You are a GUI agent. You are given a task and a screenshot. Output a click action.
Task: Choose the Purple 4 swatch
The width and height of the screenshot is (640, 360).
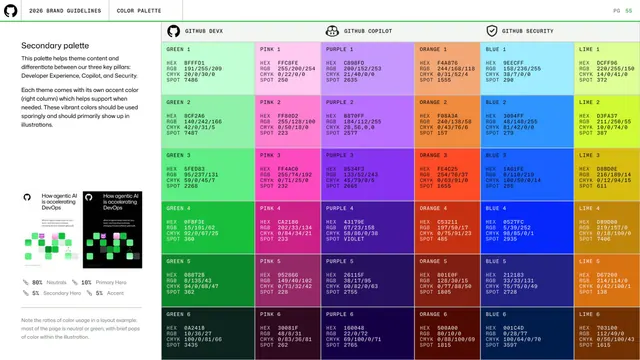click(368, 227)
